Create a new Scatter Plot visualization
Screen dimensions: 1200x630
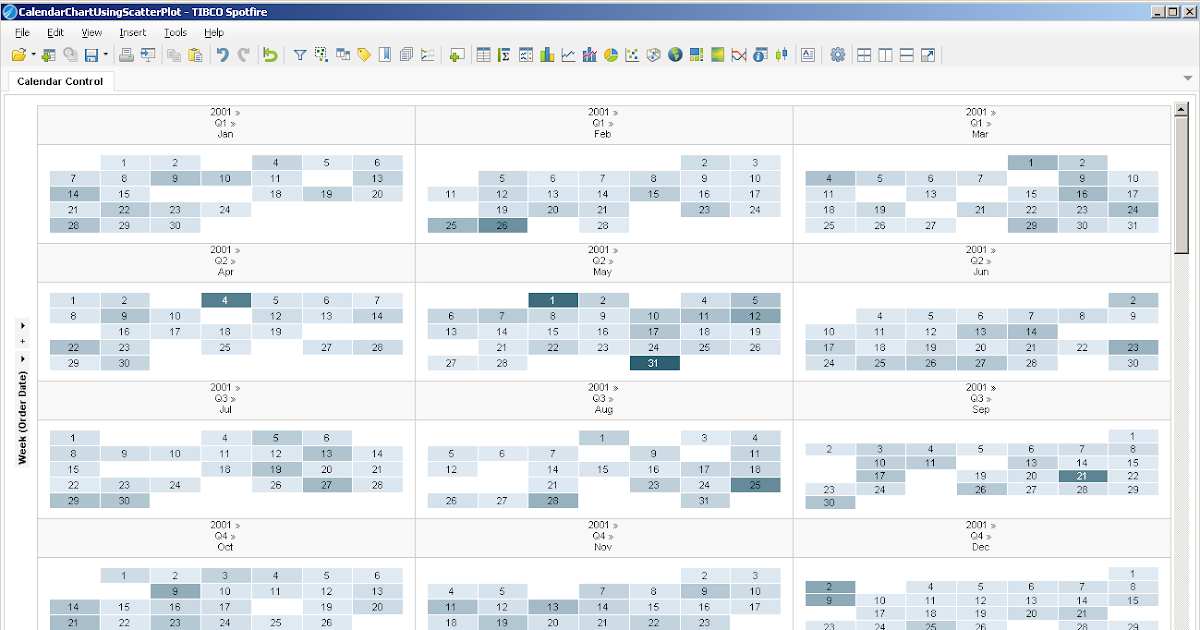click(632, 55)
